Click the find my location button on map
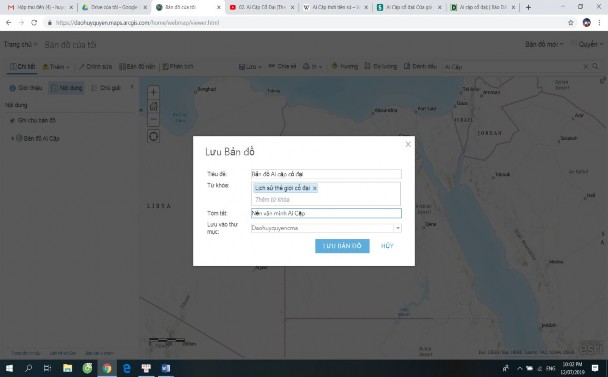The height and width of the screenshot is (377, 608). 153,136
